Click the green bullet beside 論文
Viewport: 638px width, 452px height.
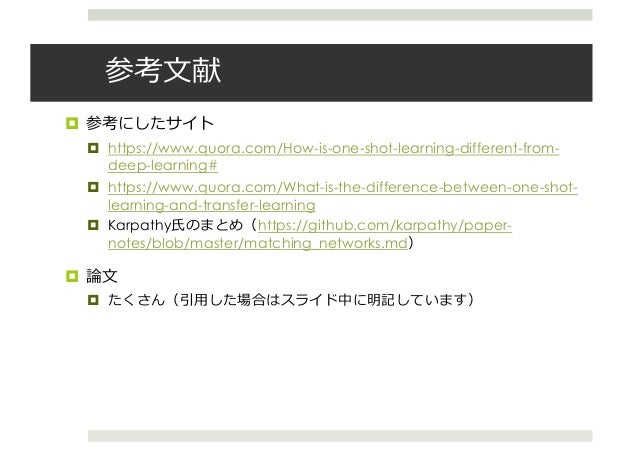tap(72, 276)
